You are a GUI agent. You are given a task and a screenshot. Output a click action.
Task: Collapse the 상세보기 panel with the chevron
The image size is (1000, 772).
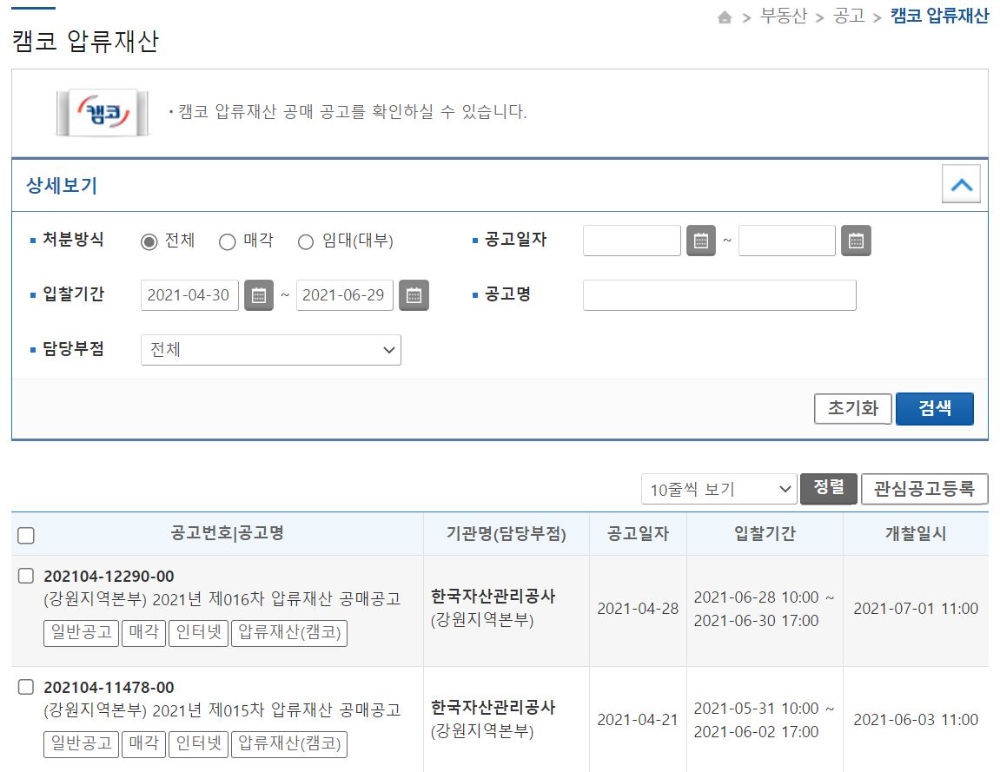coord(959,184)
